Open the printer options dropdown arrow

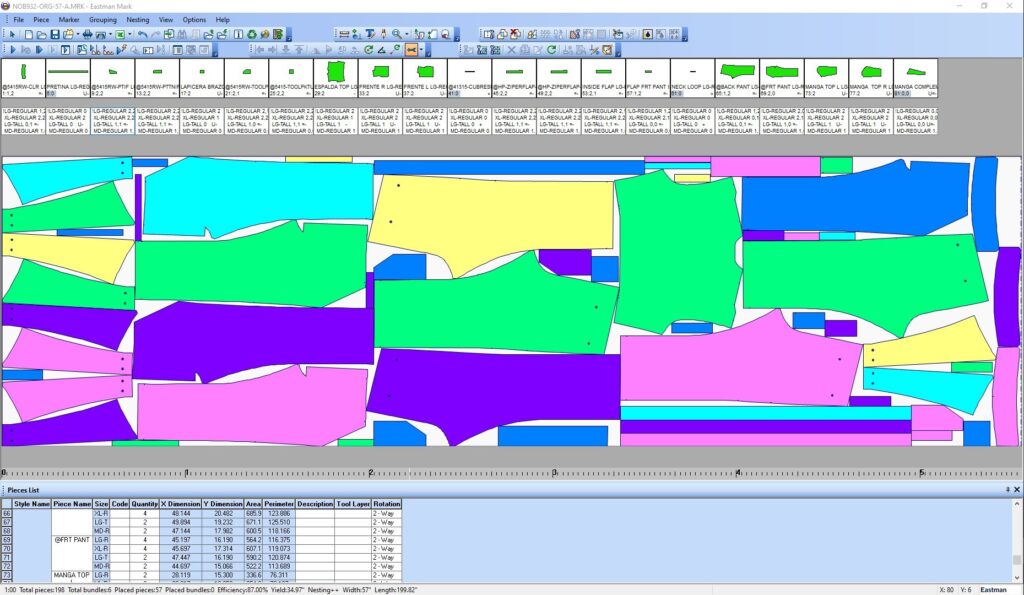pyautogui.click(x=109, y=35)
